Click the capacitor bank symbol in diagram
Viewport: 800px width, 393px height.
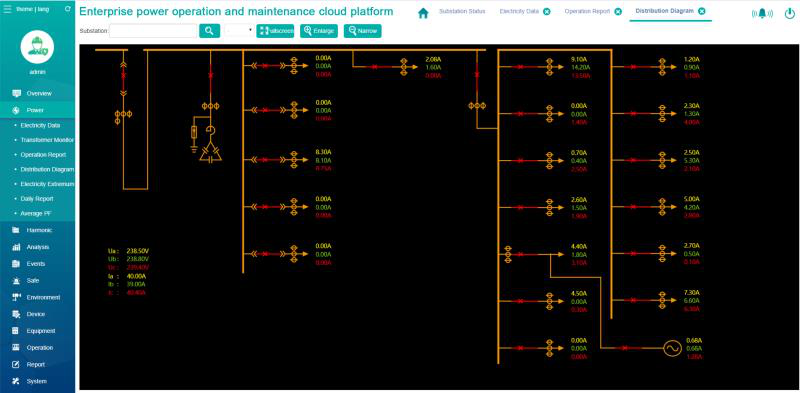[x=210, y=153]
